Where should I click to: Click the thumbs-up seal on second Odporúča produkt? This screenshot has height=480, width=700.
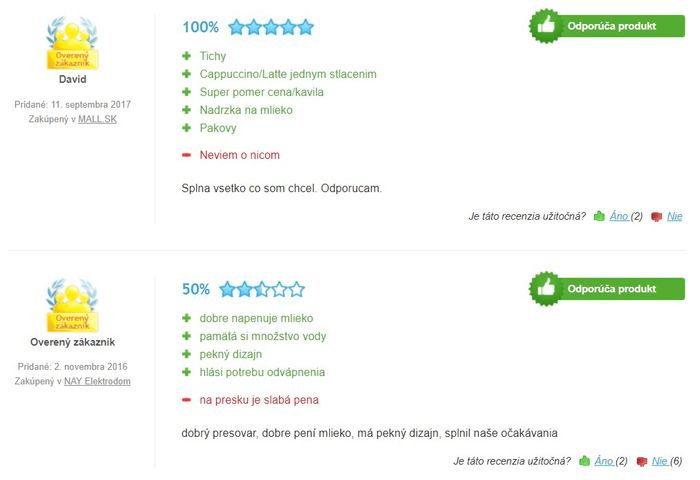[x=545, y=288]
